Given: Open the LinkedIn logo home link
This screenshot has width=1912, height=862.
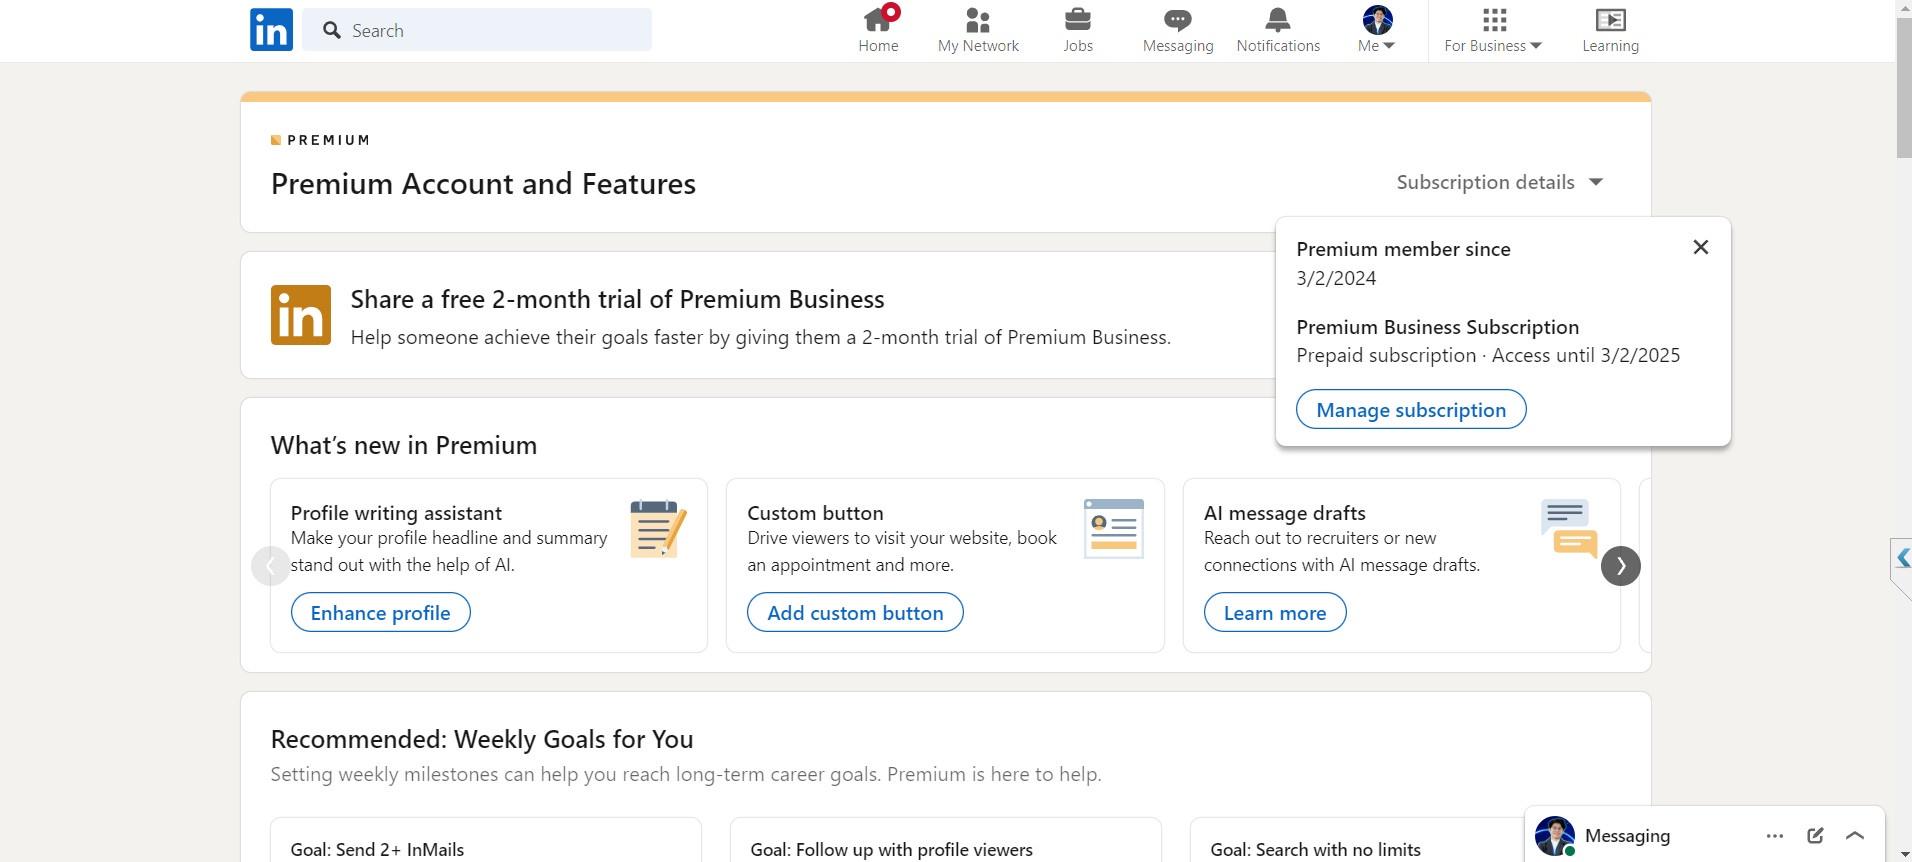Looking at the screenshot, I should click(x=271, y=30).
